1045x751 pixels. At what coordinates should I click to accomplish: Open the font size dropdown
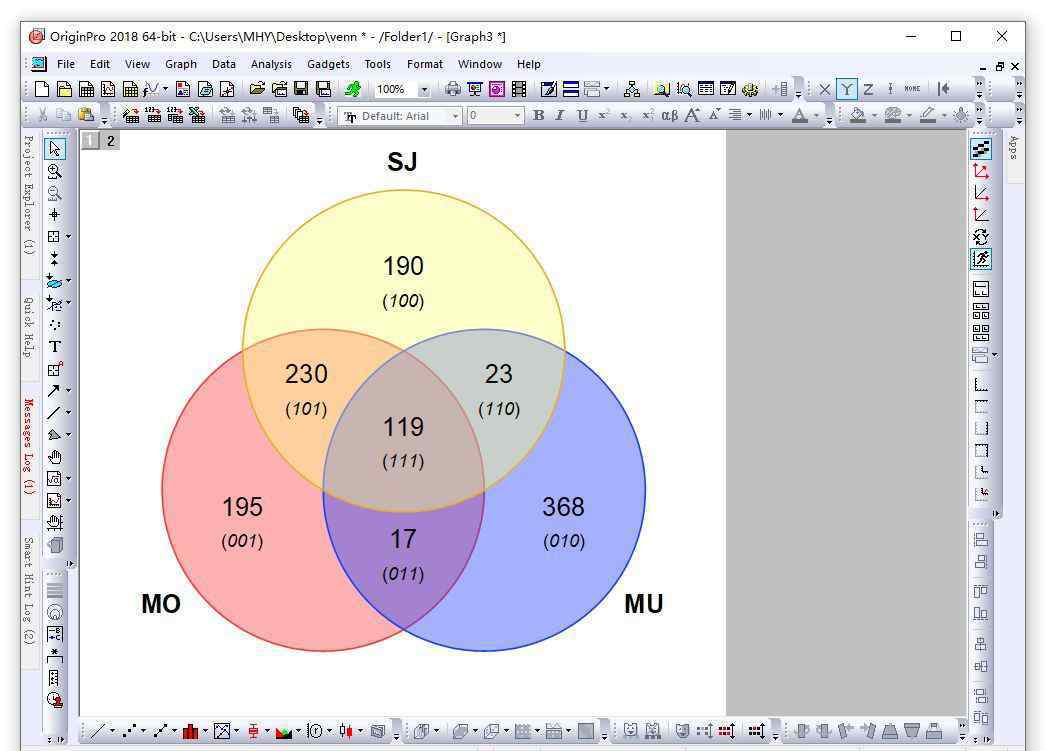[x=517, y=116]
